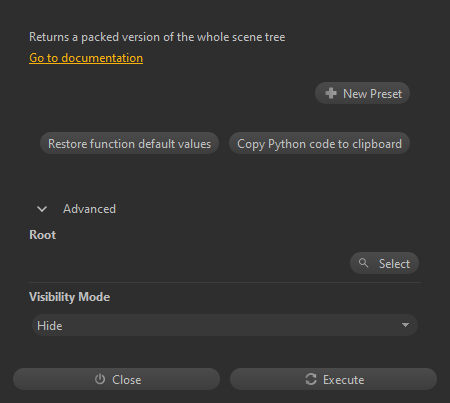
Task: Click the New Preset button
Action: 362,93
